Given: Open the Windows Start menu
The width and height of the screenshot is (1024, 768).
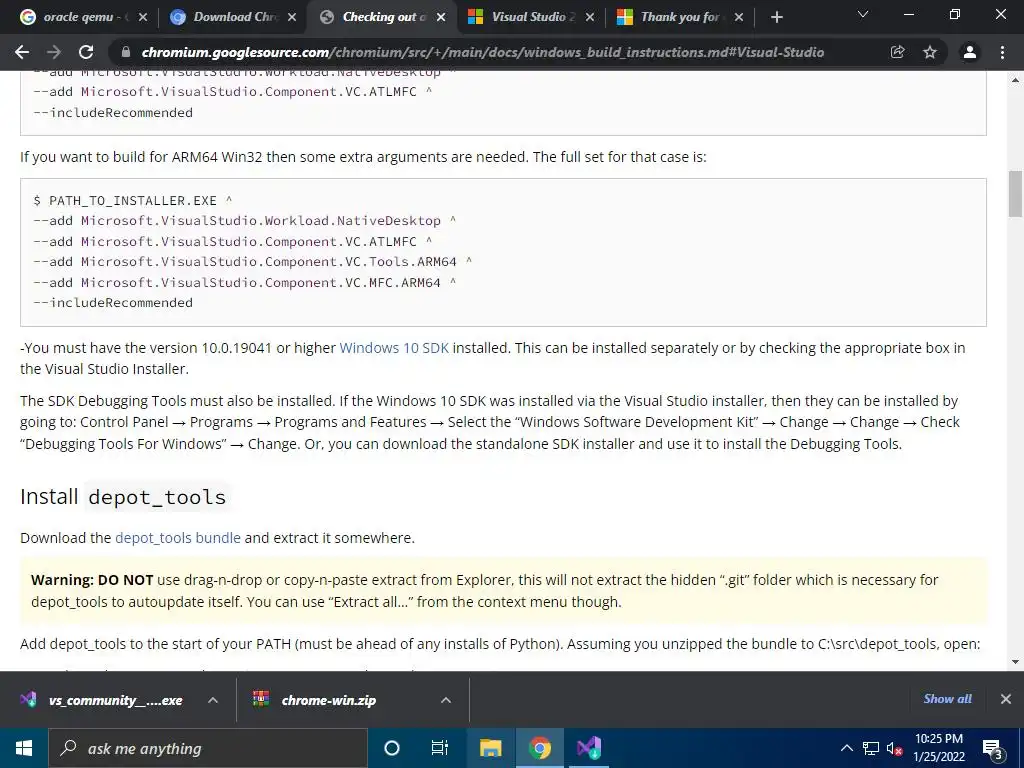Looking at the screenshot, I should point(24,748).
